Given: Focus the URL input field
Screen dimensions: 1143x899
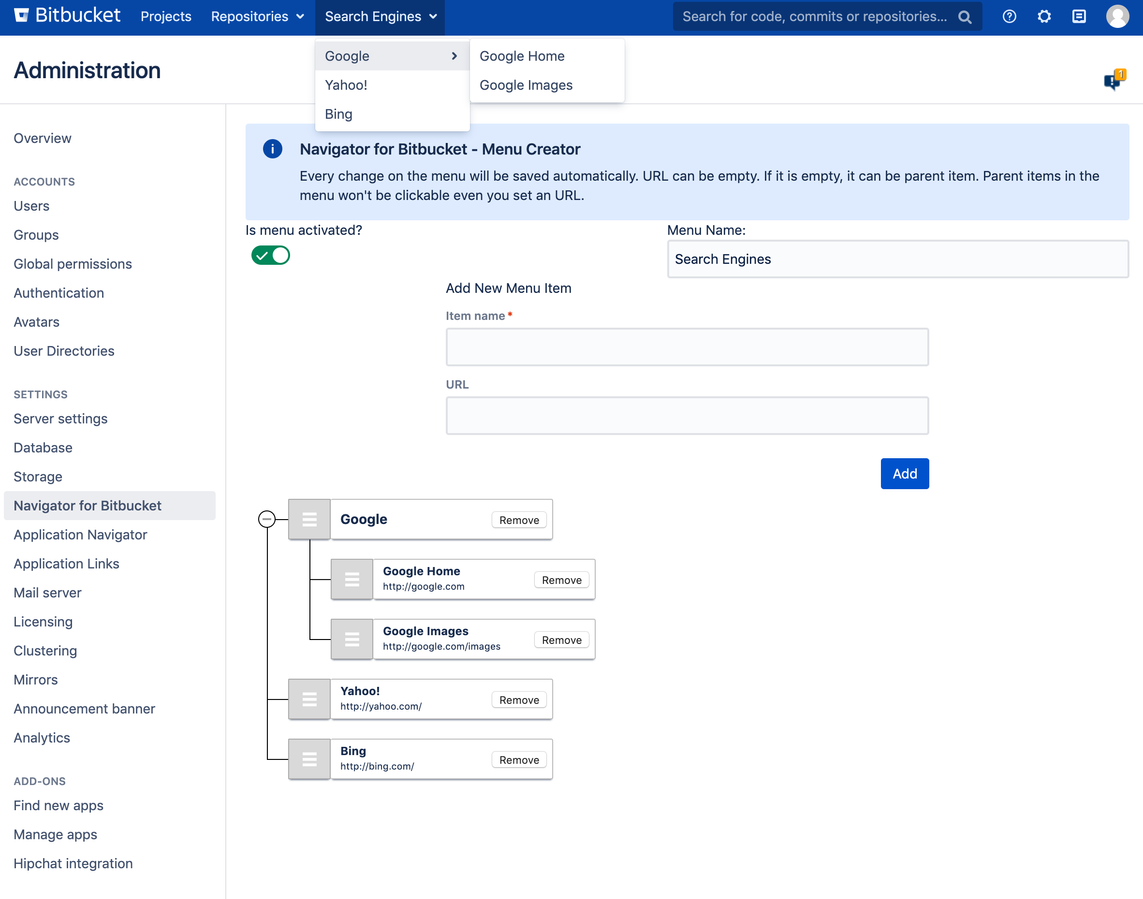Looking at the screenshot, I should [687, 416].
